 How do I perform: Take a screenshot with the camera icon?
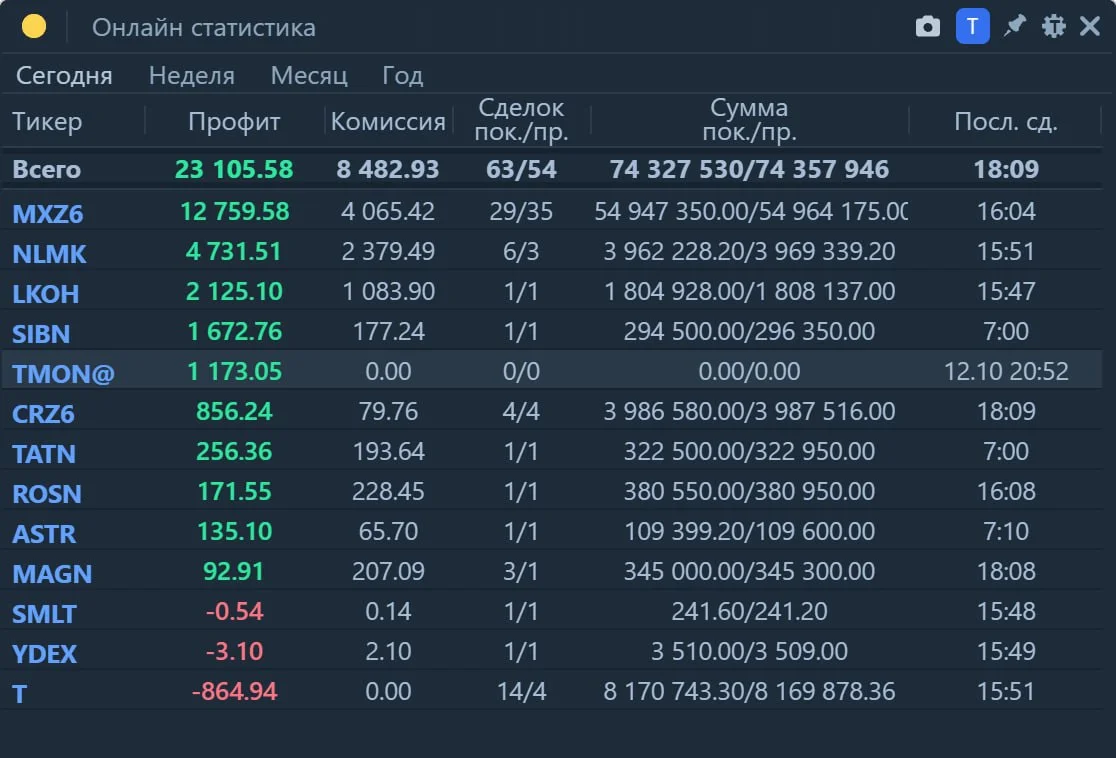click(x=927, y=27)
